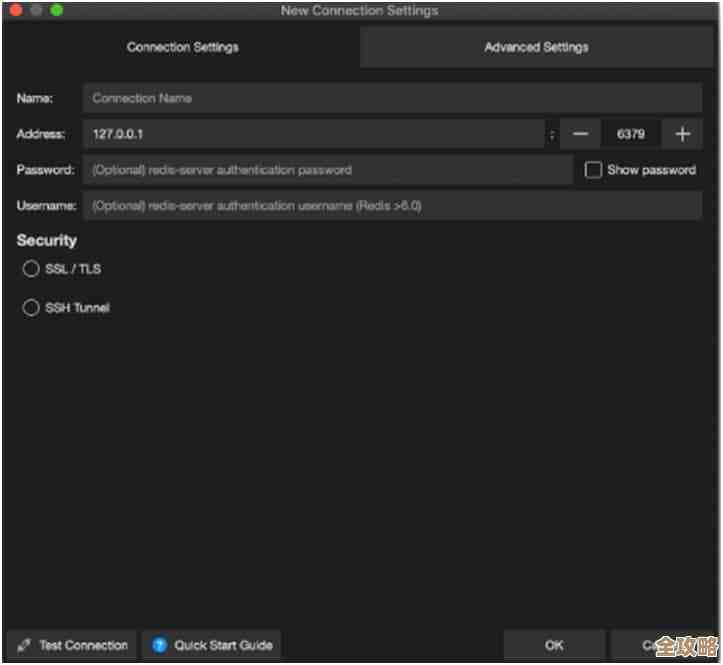Focus the Connection Name input field
Screen dimensions: 723x665
392,98
